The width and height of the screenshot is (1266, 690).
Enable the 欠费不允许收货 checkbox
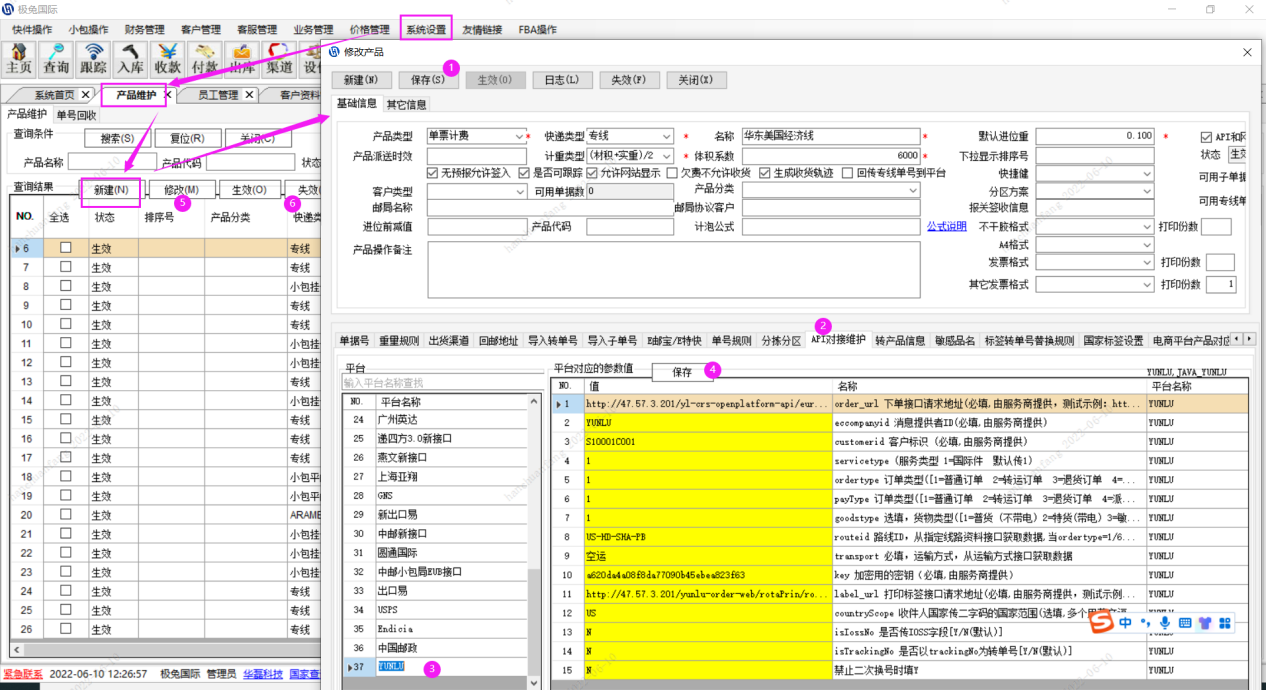[x=673, y=172]
